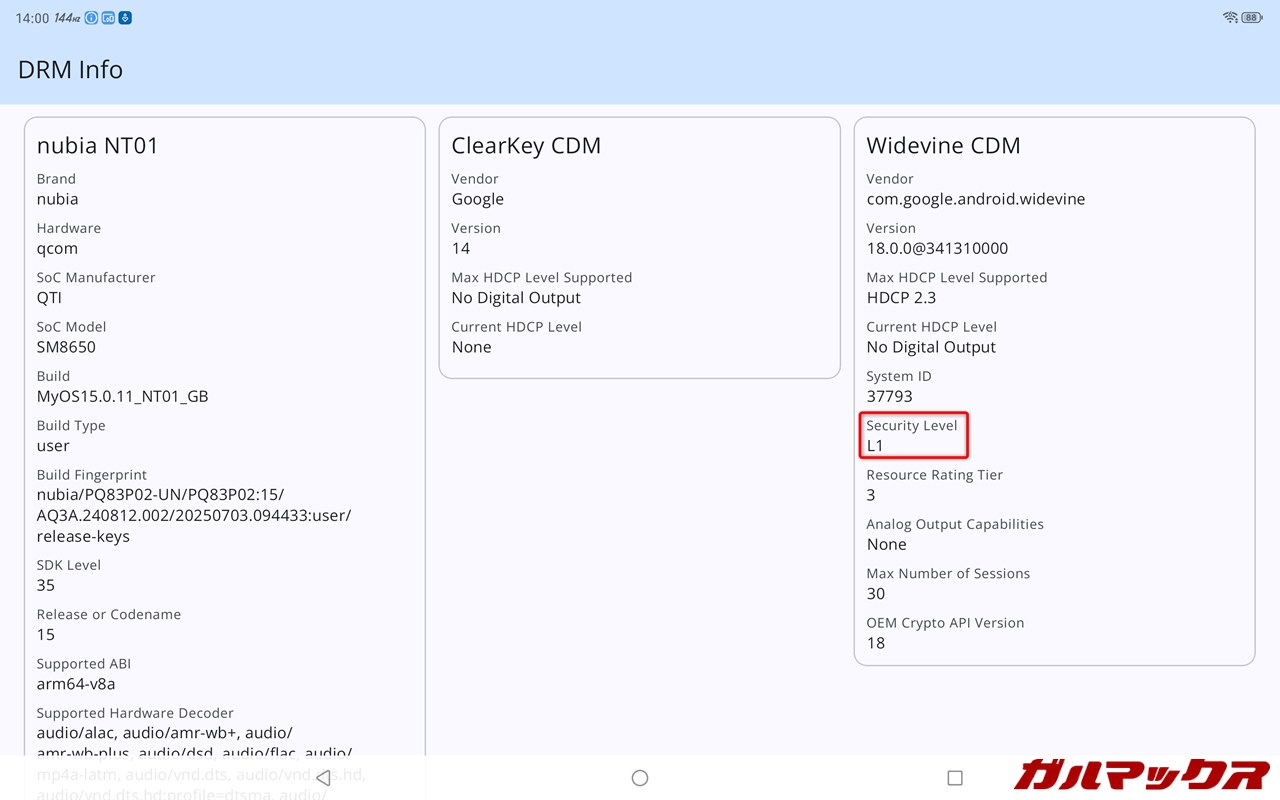Tap the SoC Manufacturer value QTI
This screenshot has width=1280, height=800.
coord(49,298)
